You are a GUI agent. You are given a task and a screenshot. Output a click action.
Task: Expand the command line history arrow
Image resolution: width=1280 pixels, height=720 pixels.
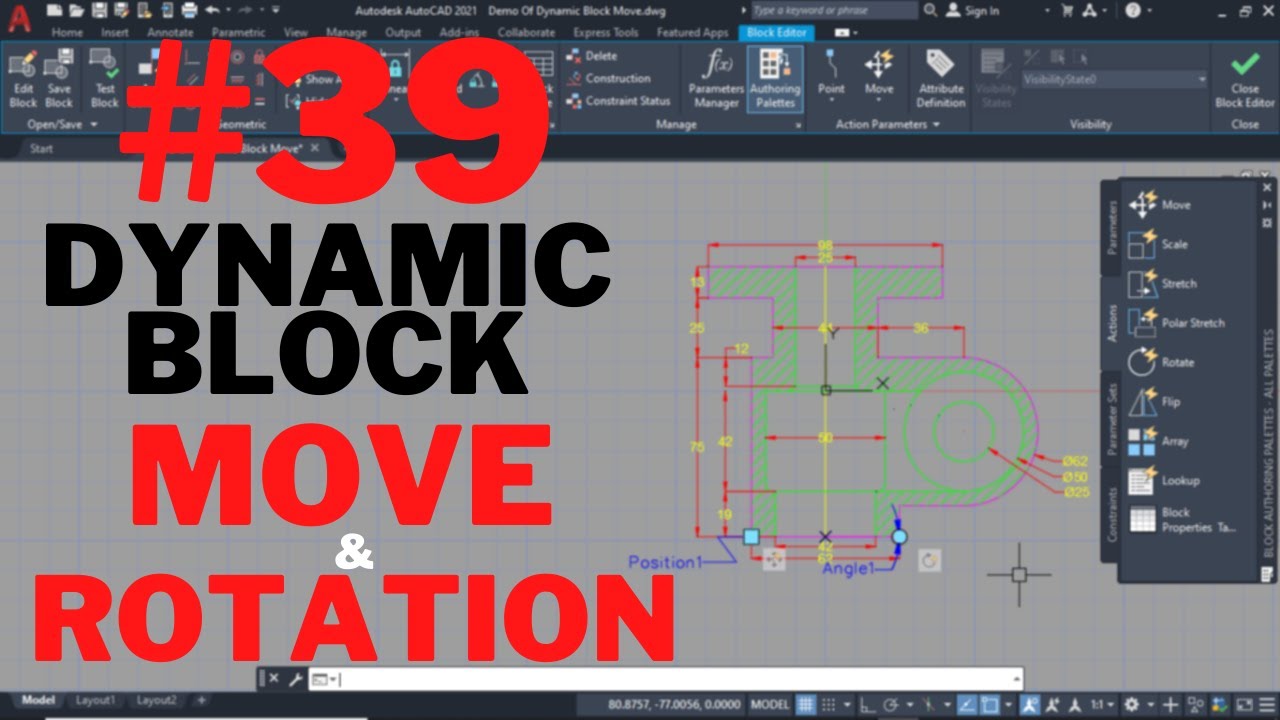coord(1017,680)
